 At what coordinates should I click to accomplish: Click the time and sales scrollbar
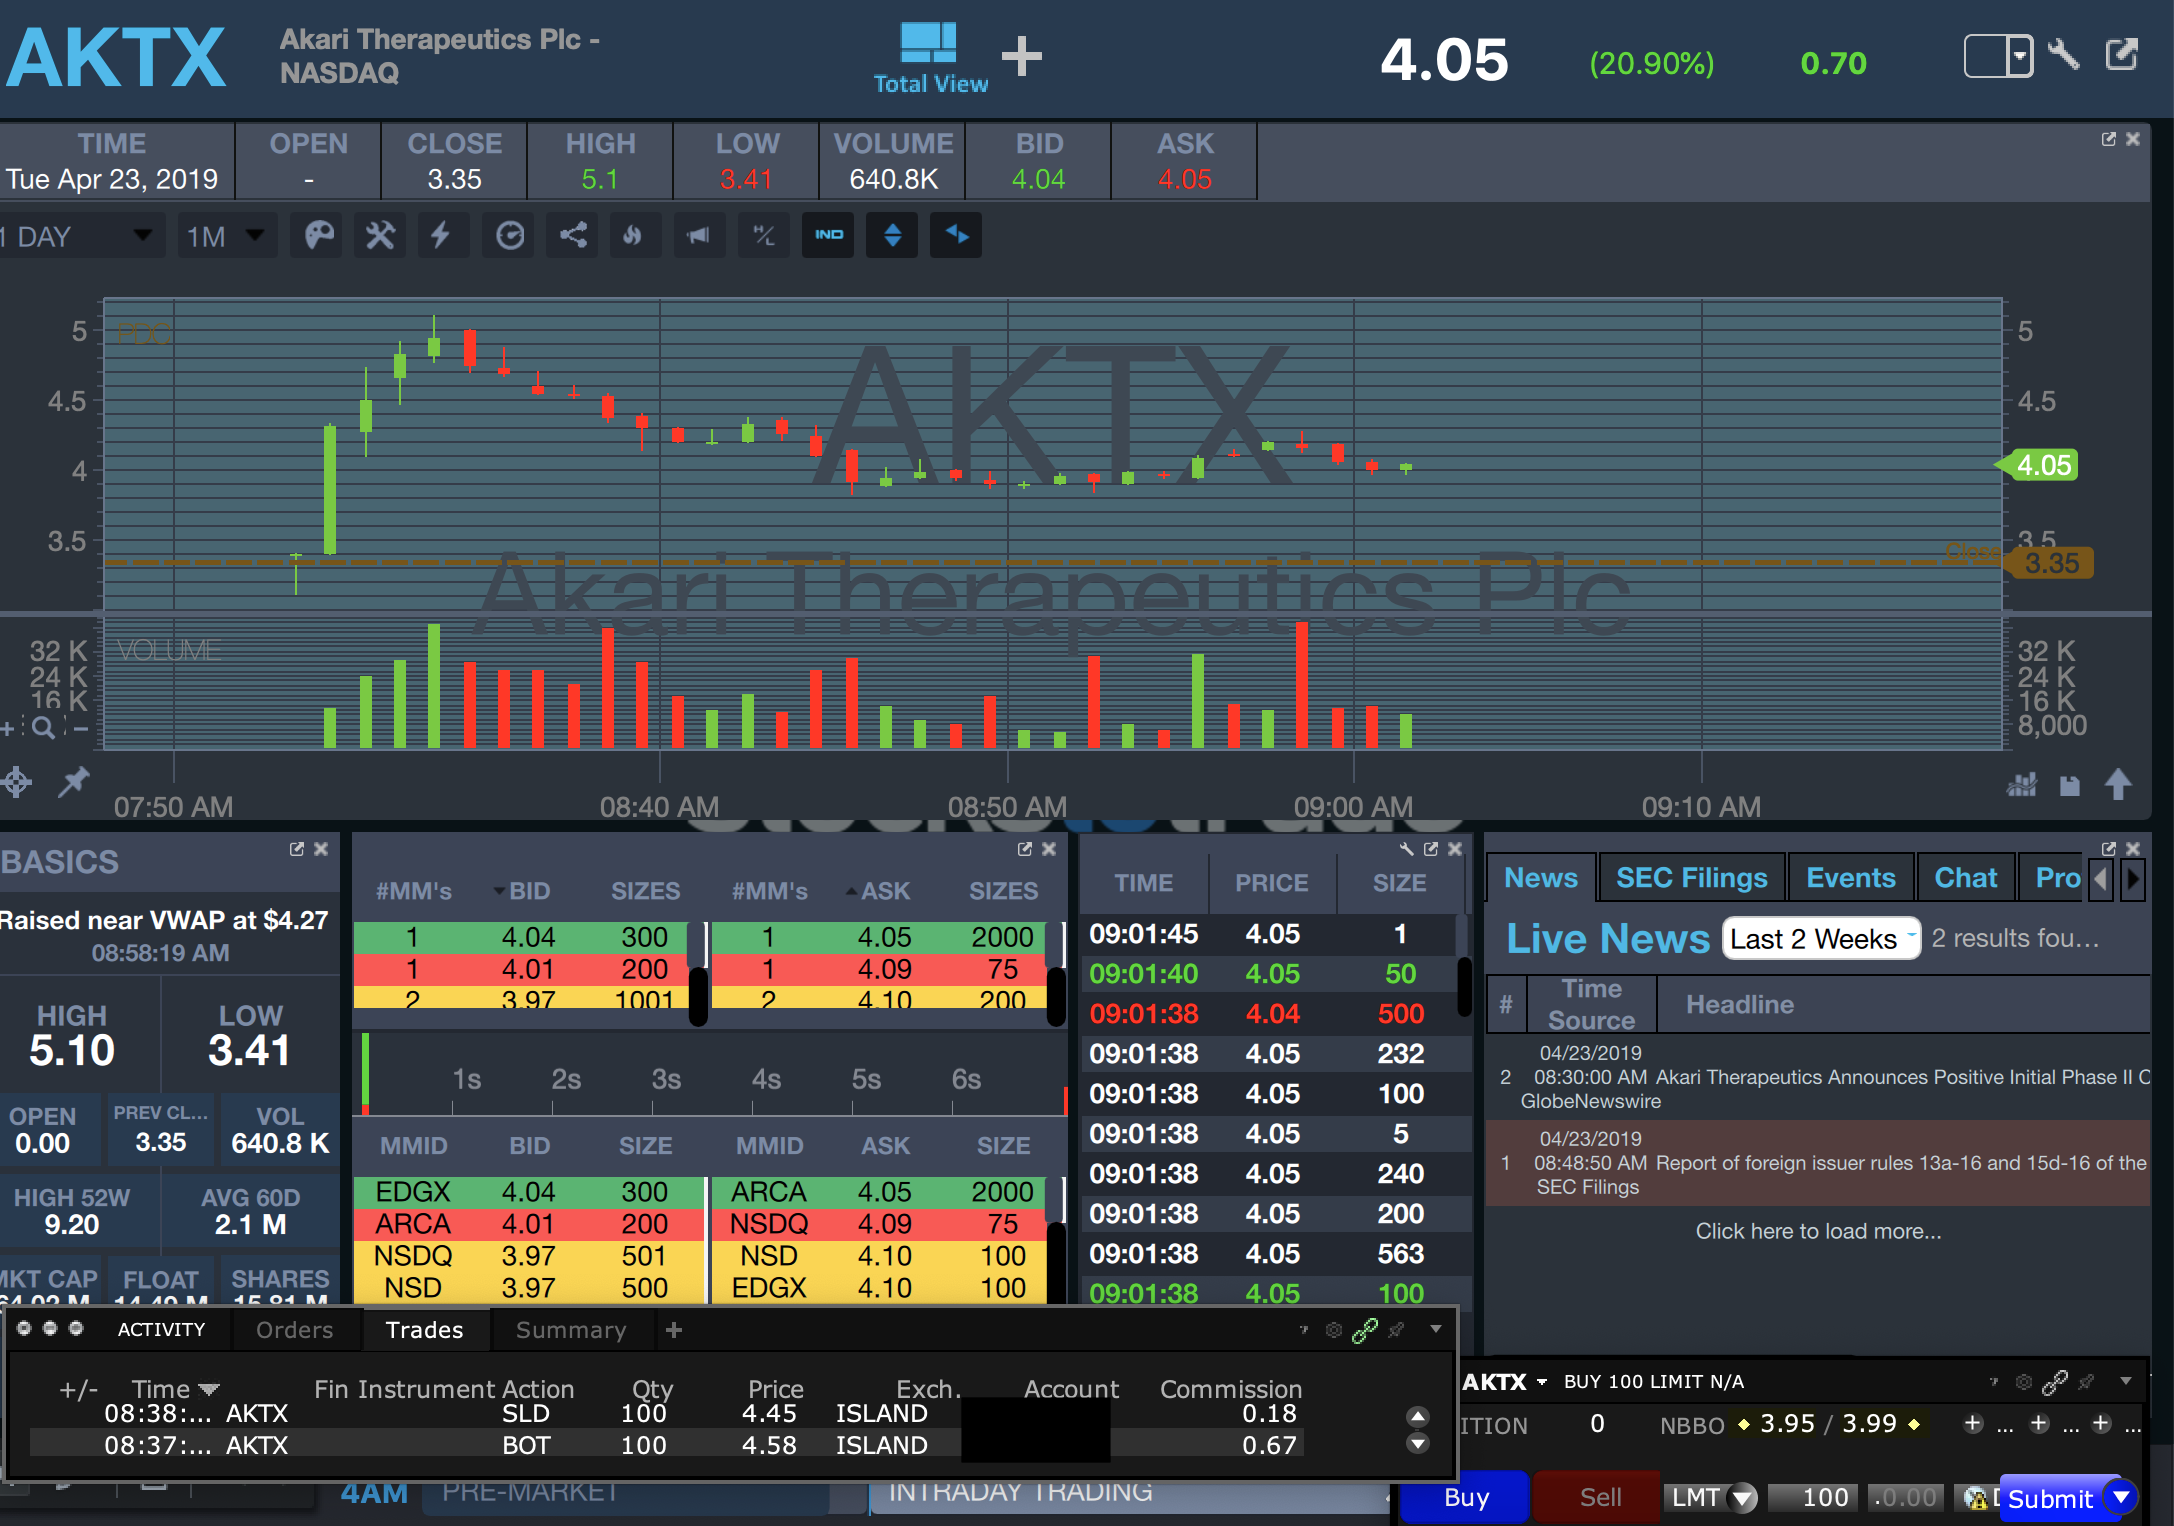click(1465, 985)
